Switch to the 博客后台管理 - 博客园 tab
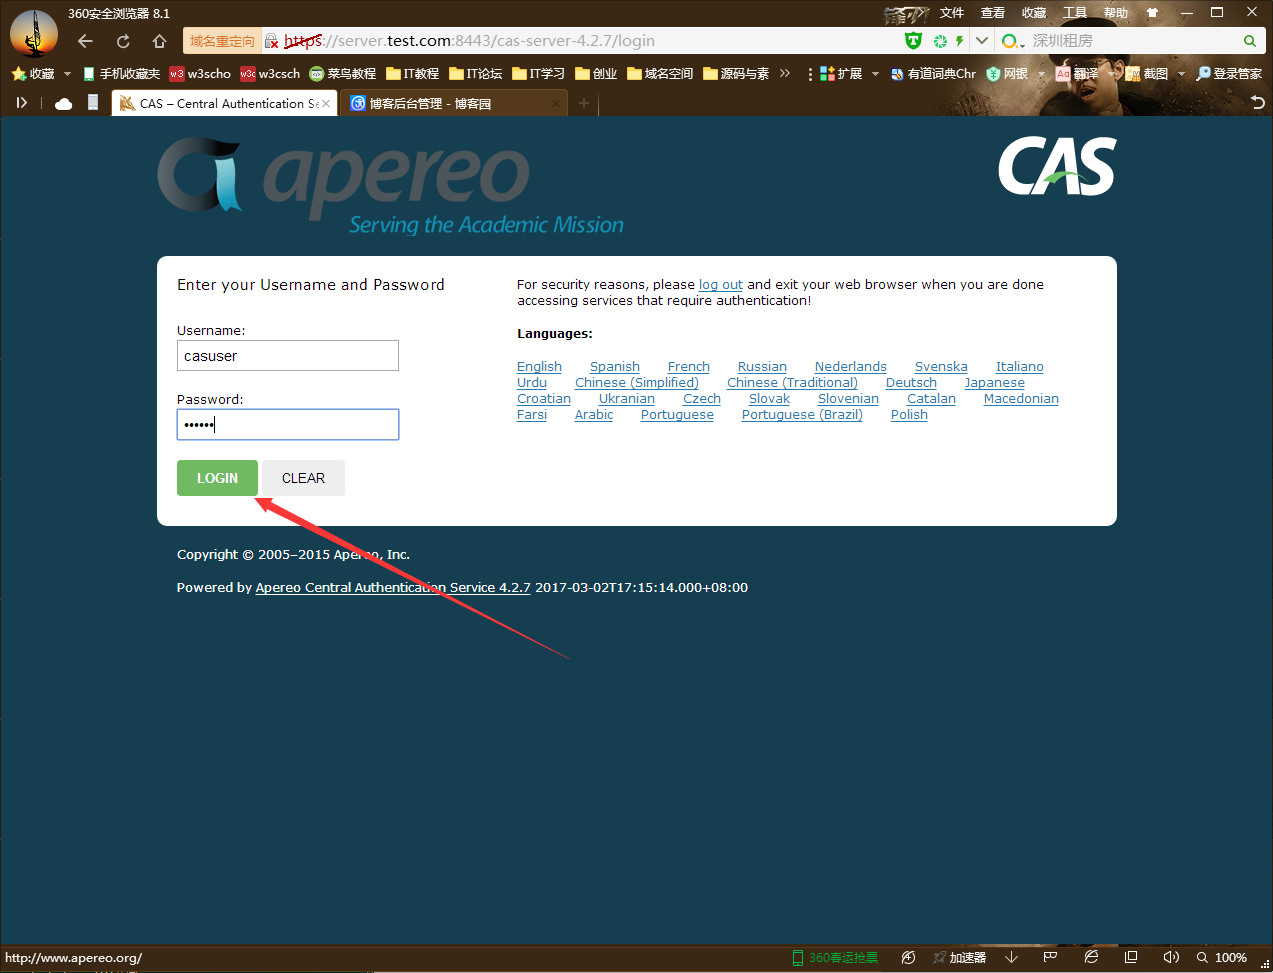The image size is (1273, 973). [454, 103]
